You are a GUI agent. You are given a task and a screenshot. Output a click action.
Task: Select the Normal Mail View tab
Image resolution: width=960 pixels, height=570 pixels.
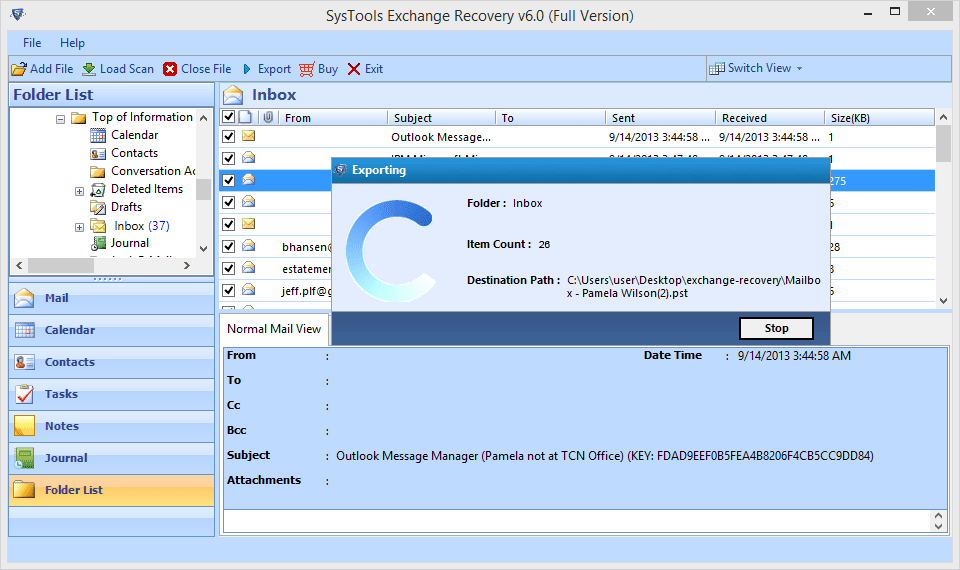click(x=274, y=329)
